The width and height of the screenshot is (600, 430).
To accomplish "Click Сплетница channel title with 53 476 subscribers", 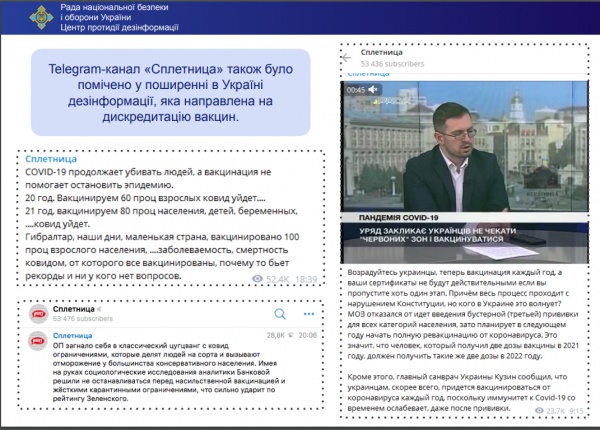I will coord(73,309).
